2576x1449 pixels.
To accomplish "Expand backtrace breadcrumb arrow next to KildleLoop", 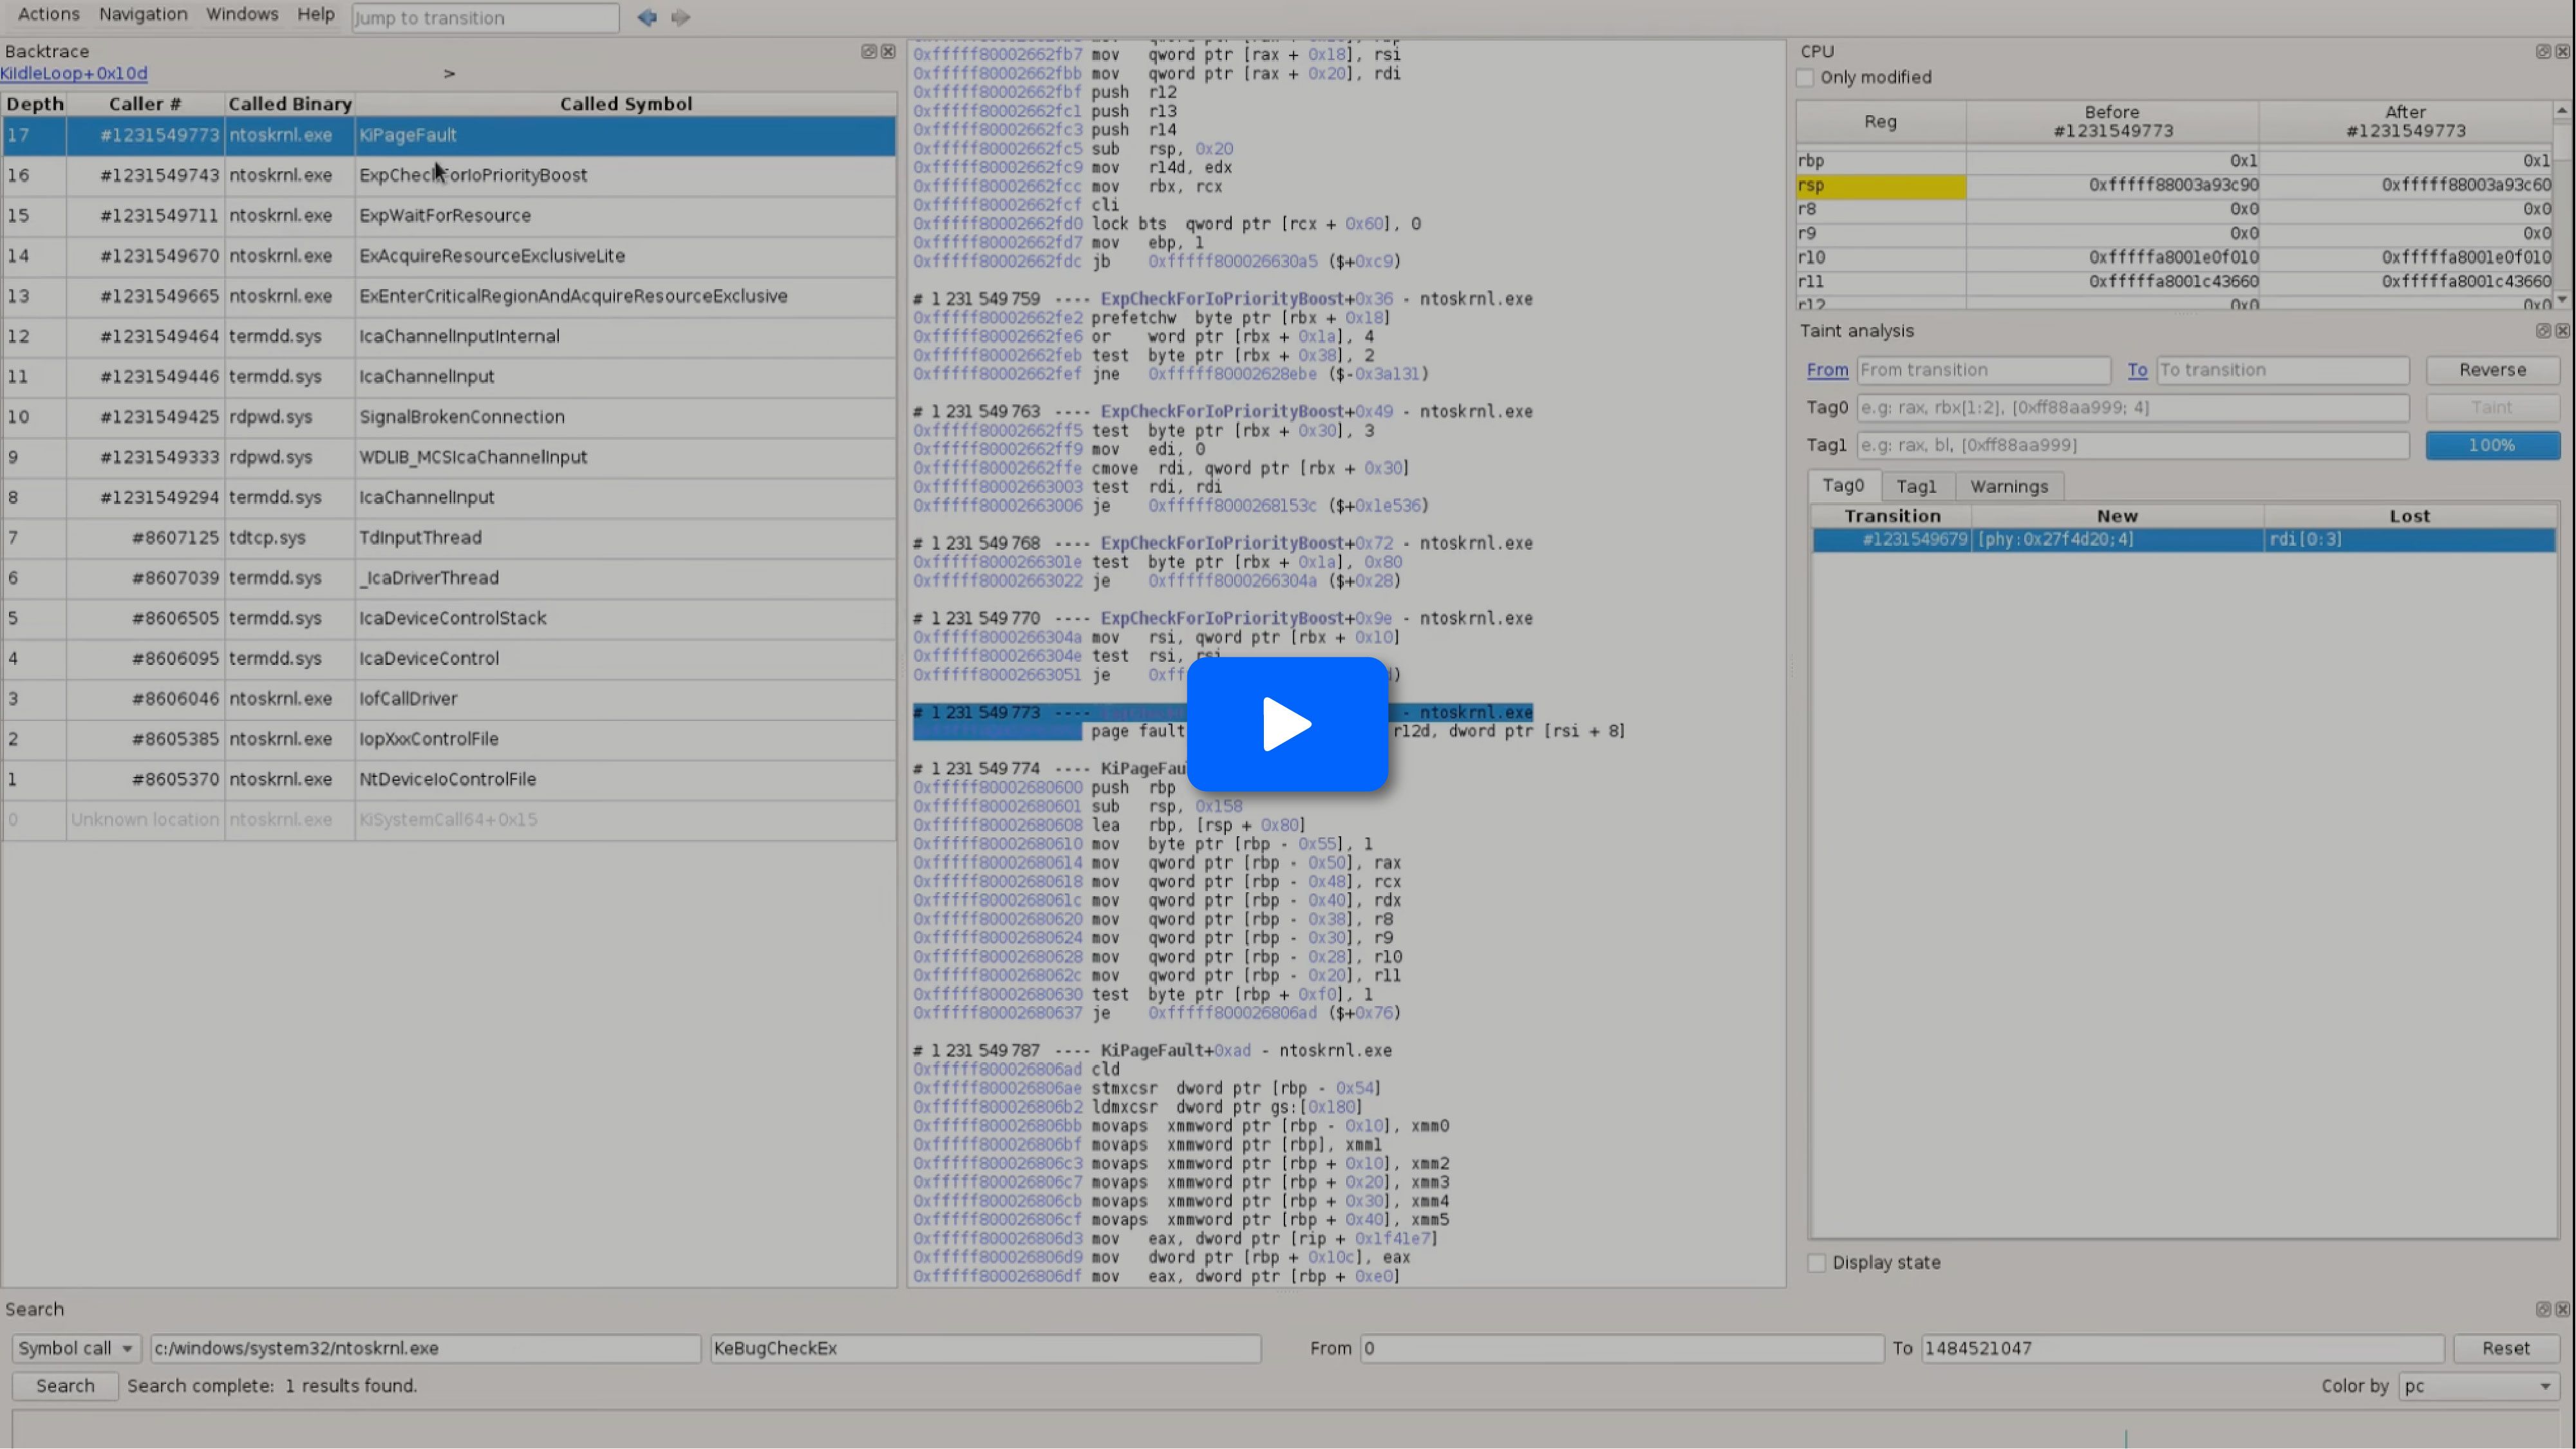I will point(449,73).
